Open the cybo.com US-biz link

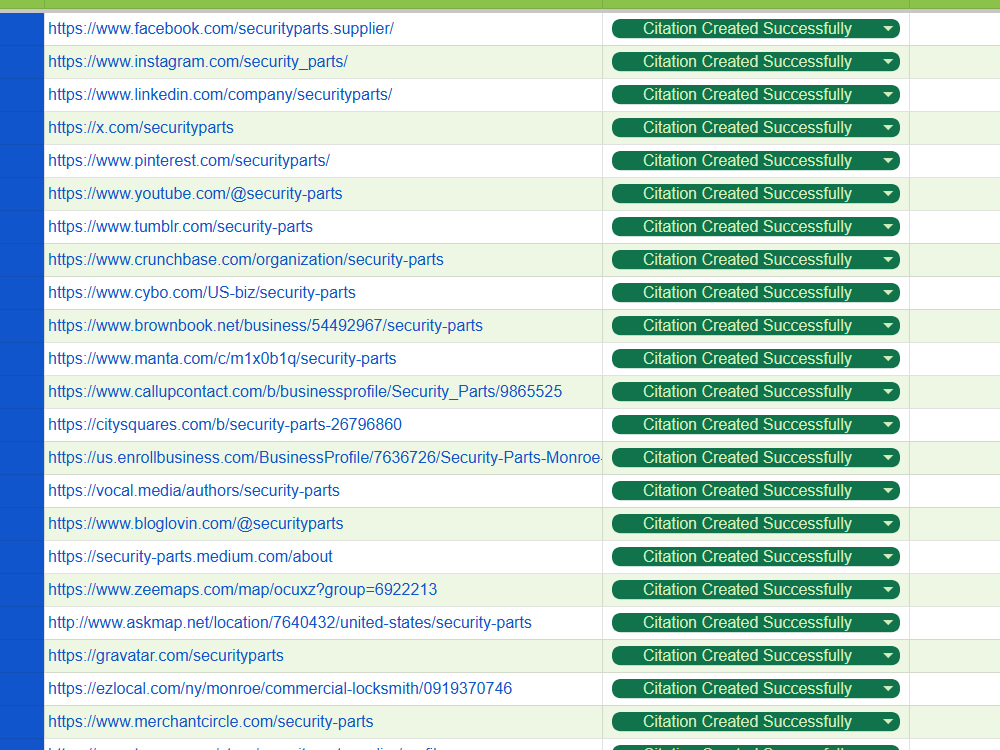coord(202,293)
